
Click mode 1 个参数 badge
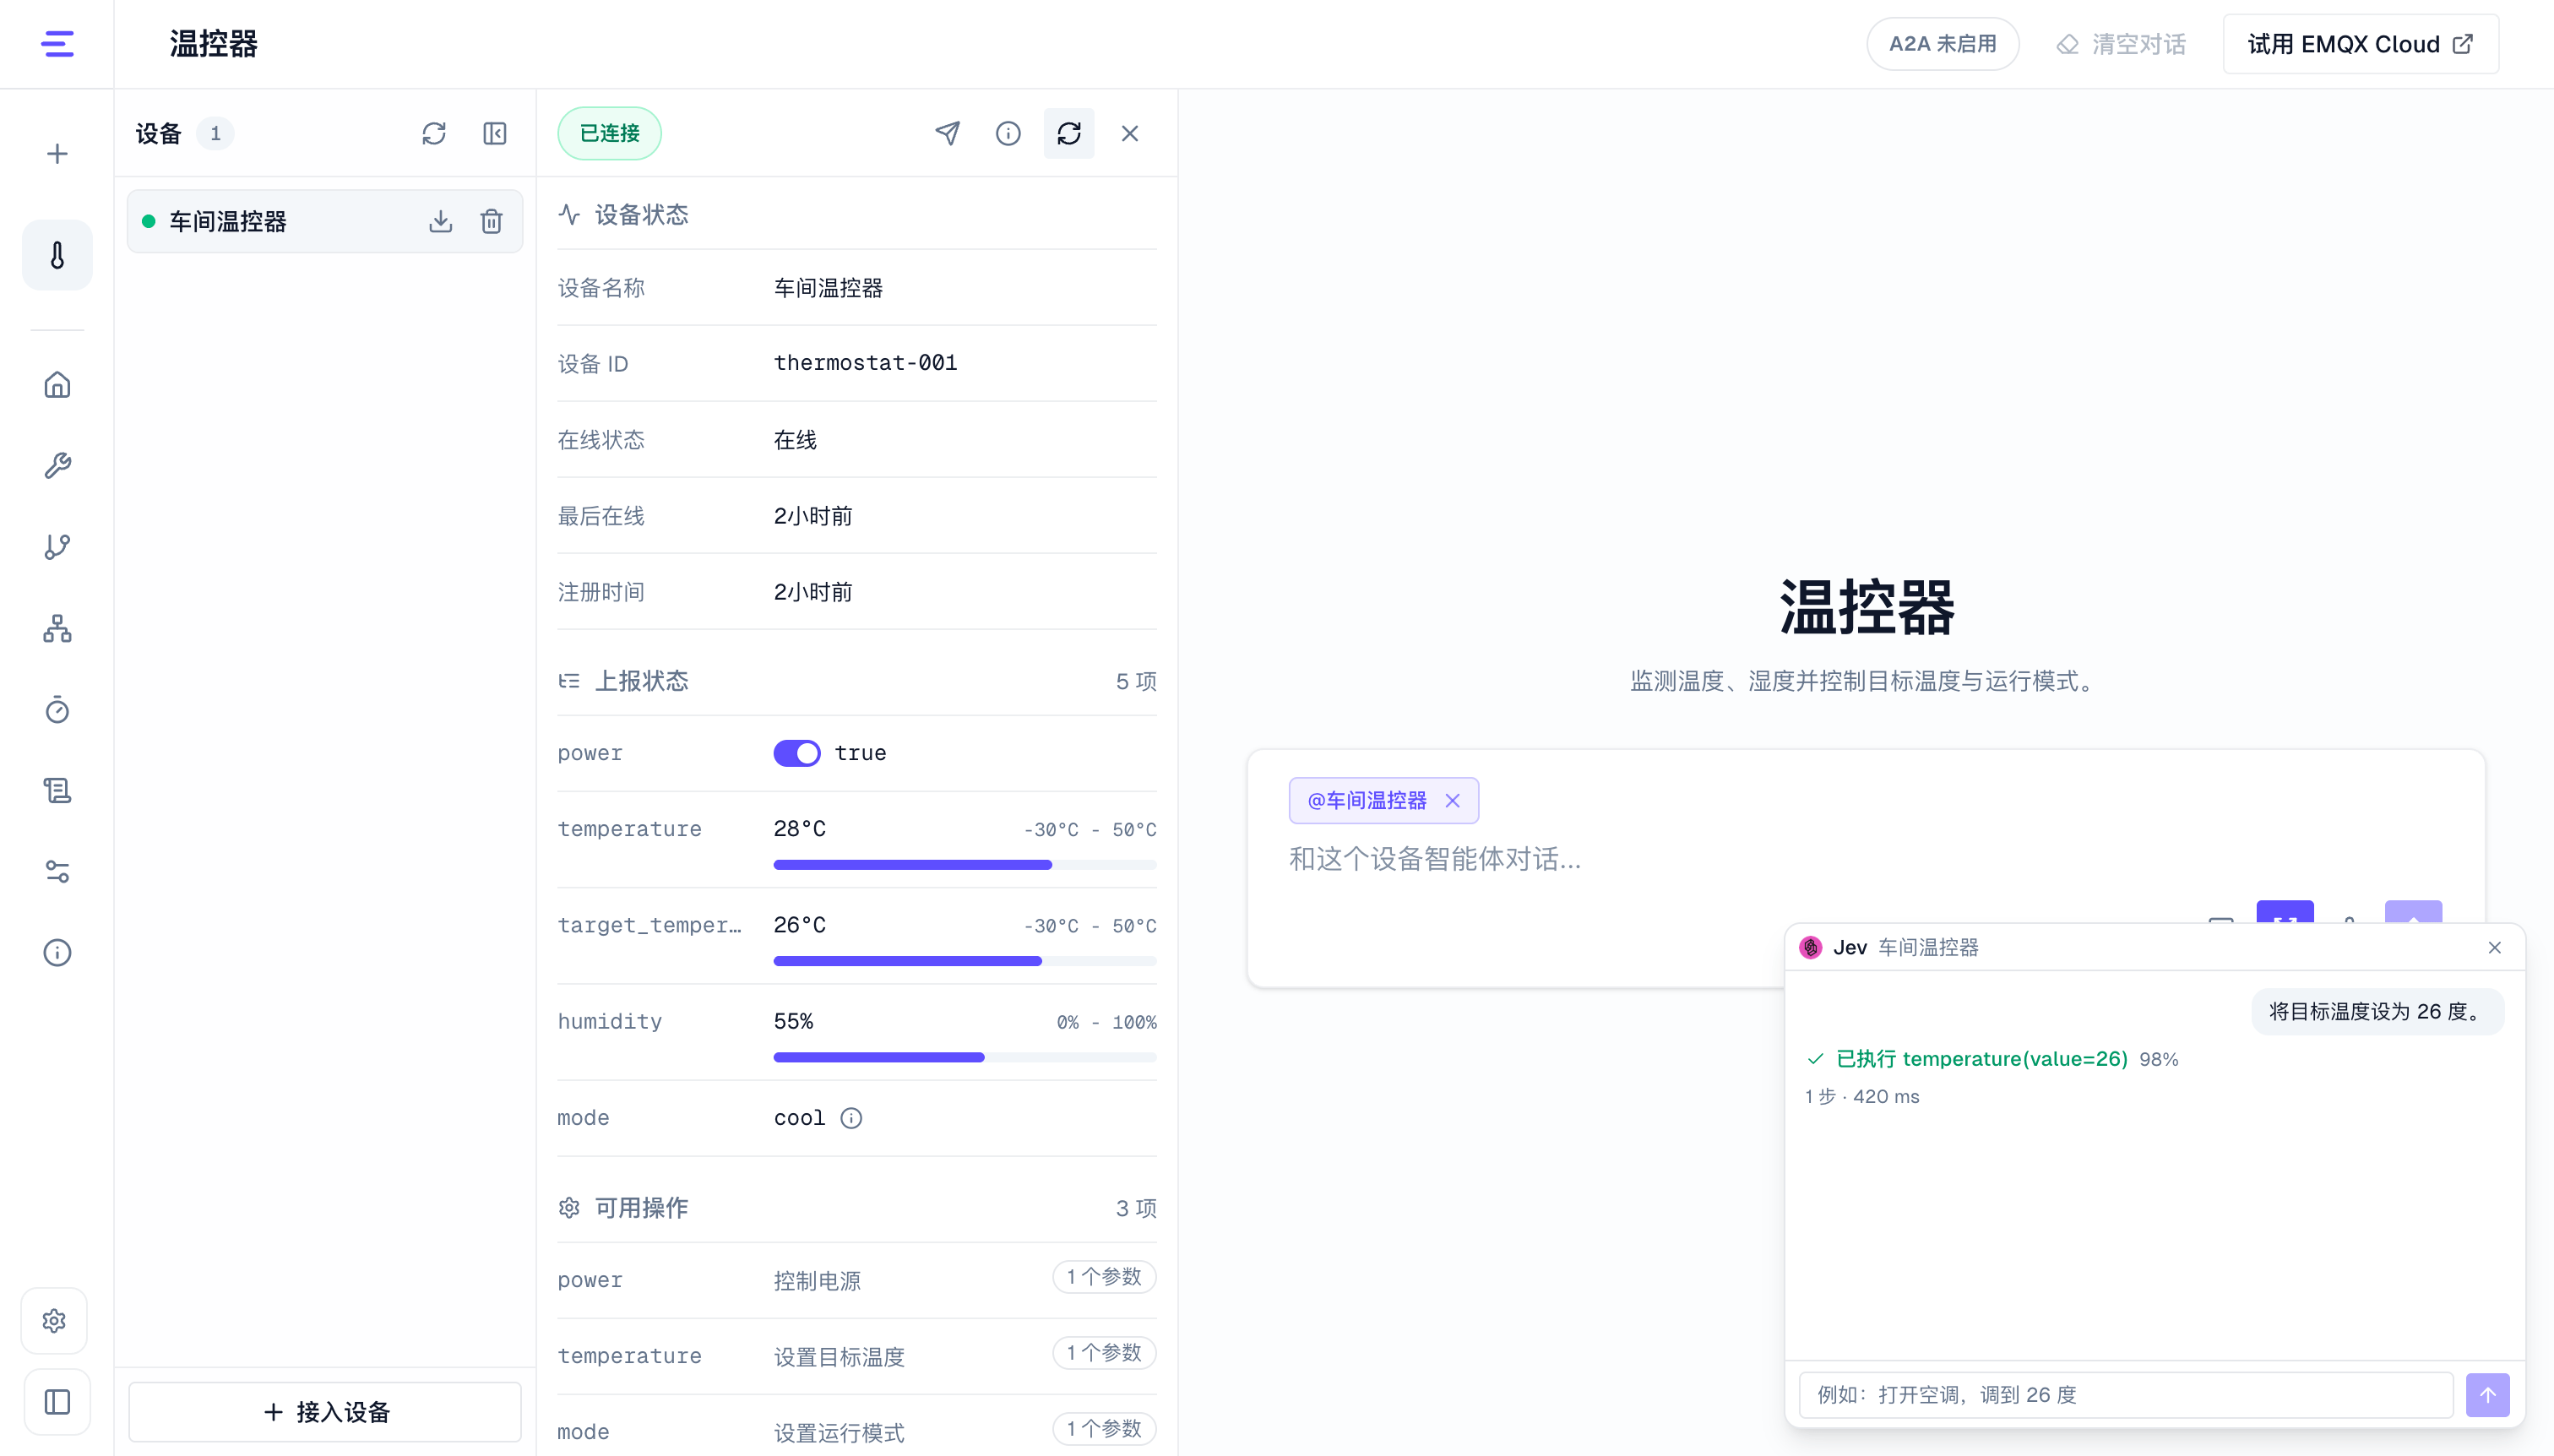(x=1104, y=1429)
